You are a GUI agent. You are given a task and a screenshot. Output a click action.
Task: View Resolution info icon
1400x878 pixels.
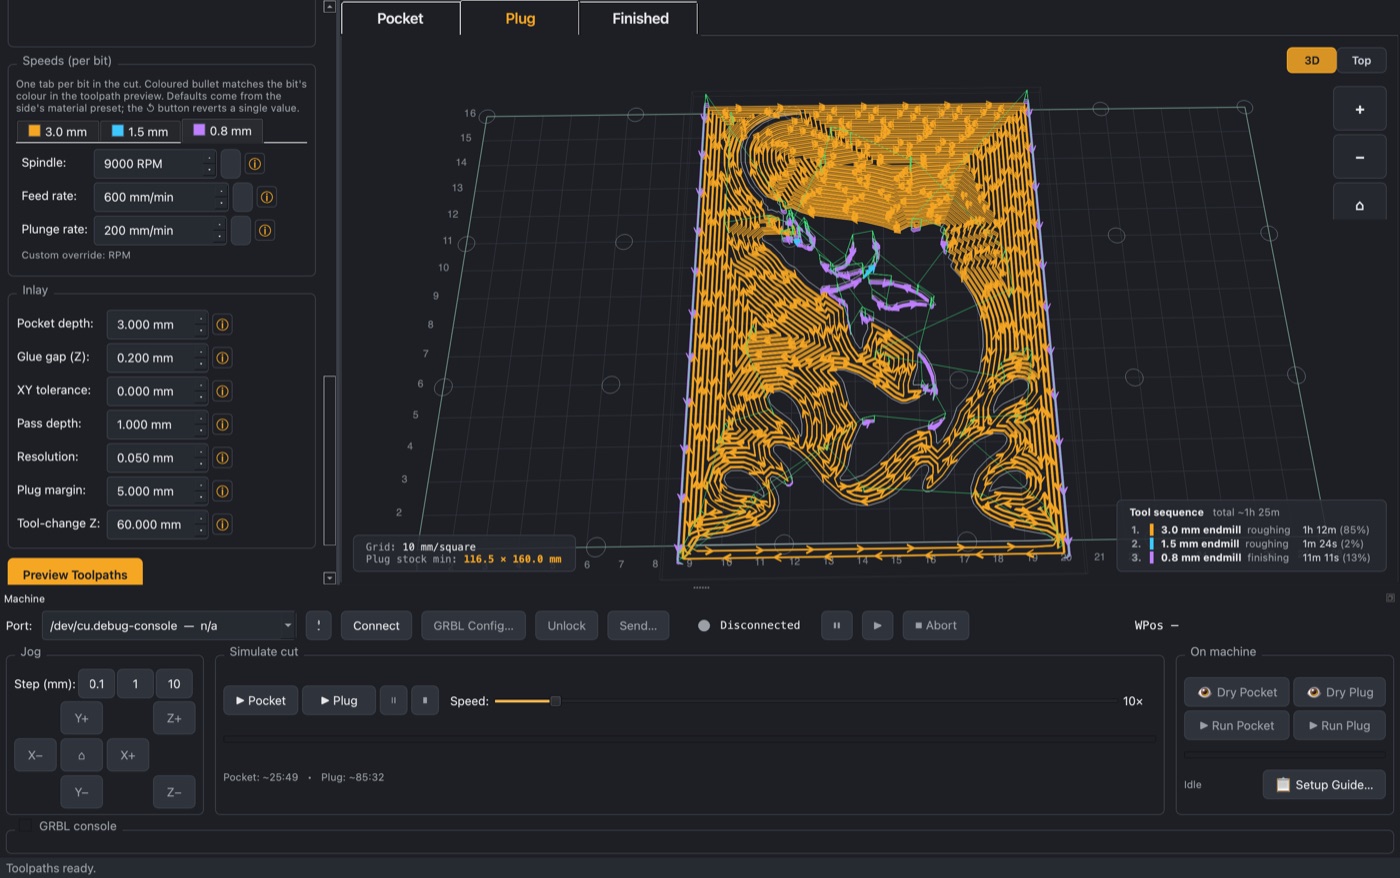(x=222, y=457)
